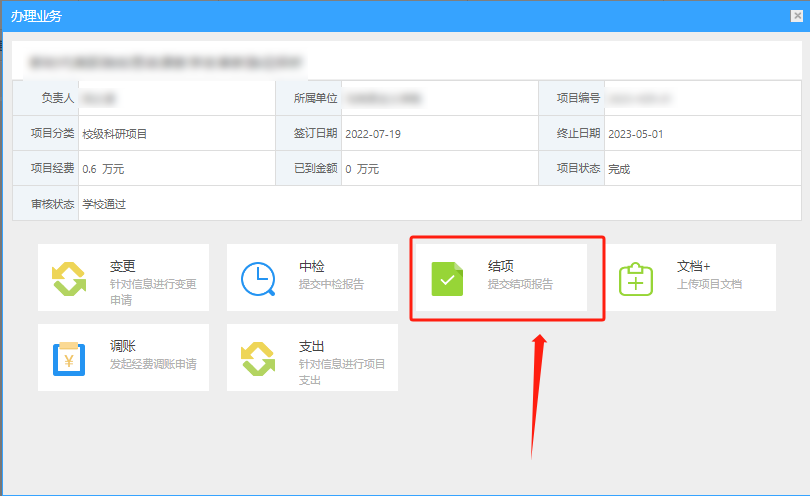The height and width of the screenshot is (496, 810).
Task: Click the 发起经费调账申请 description text
Action: pos(153,364)
